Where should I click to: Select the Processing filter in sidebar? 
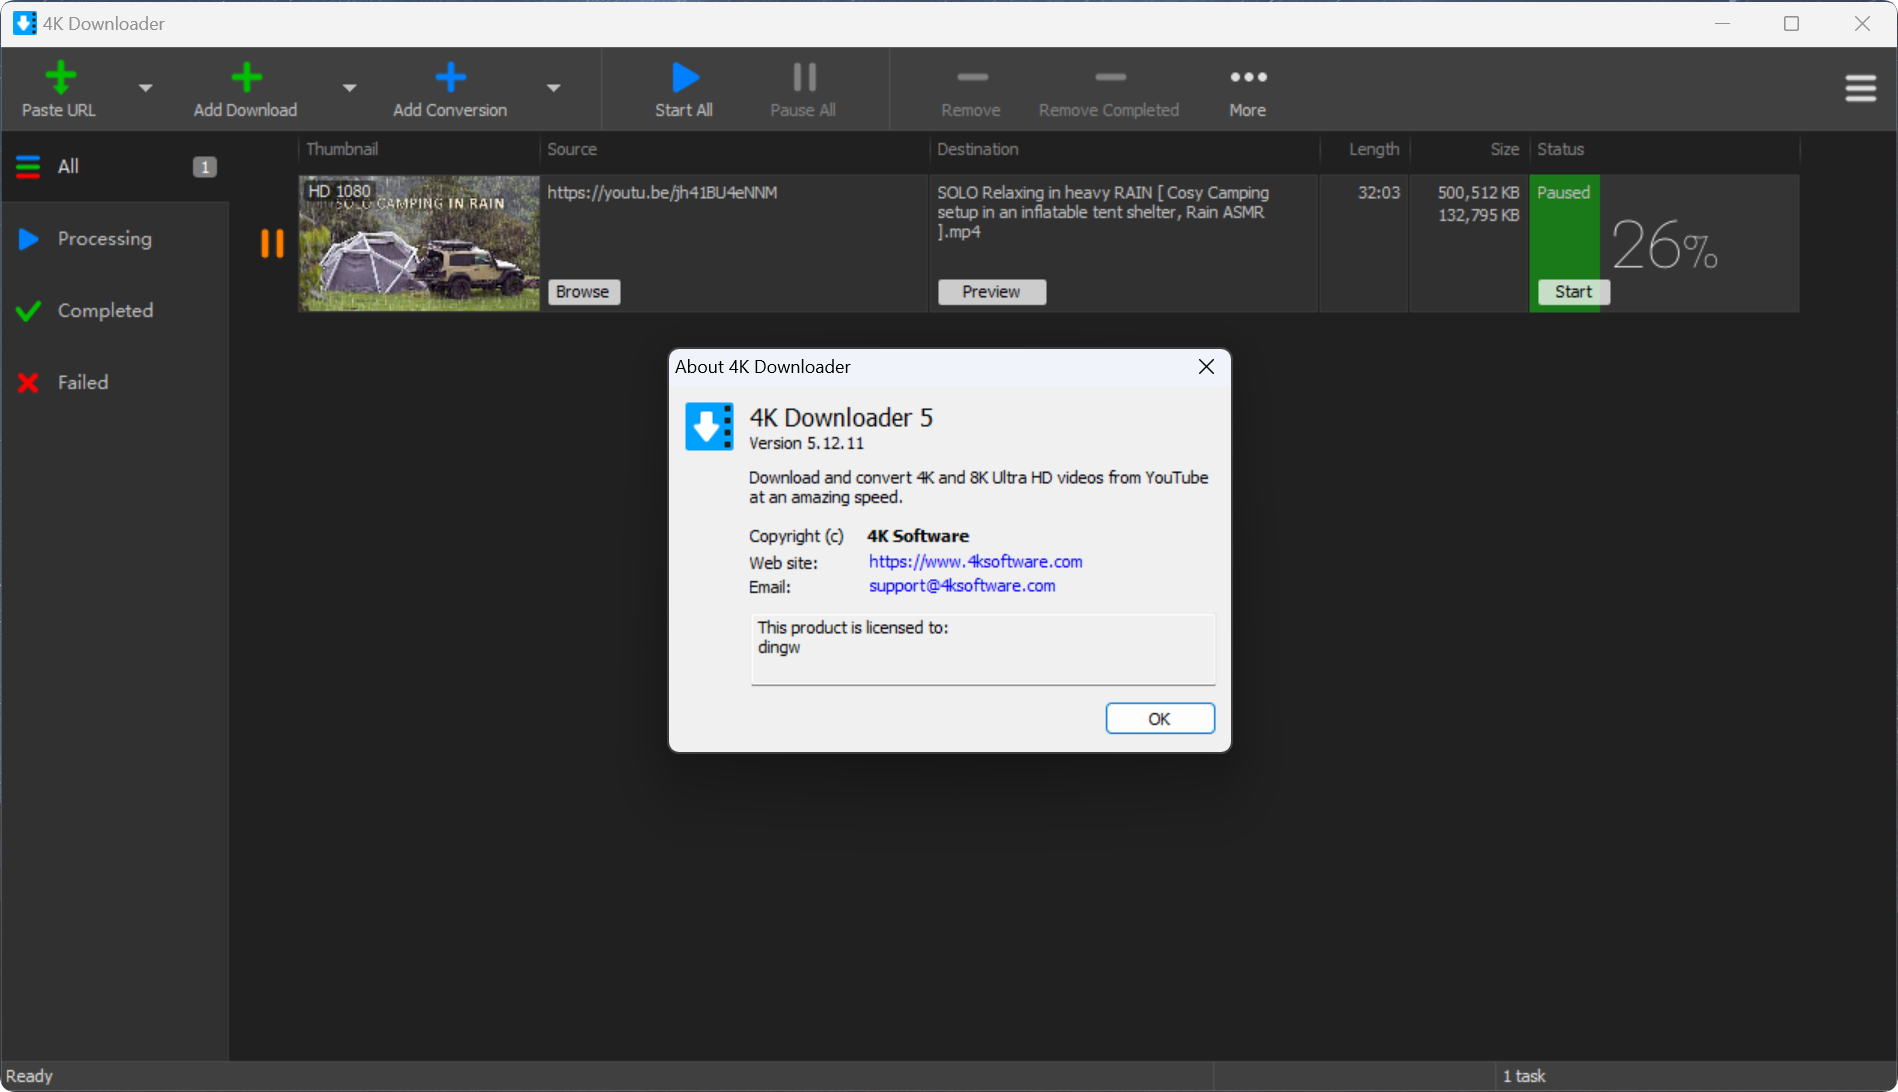click(104, 239)
